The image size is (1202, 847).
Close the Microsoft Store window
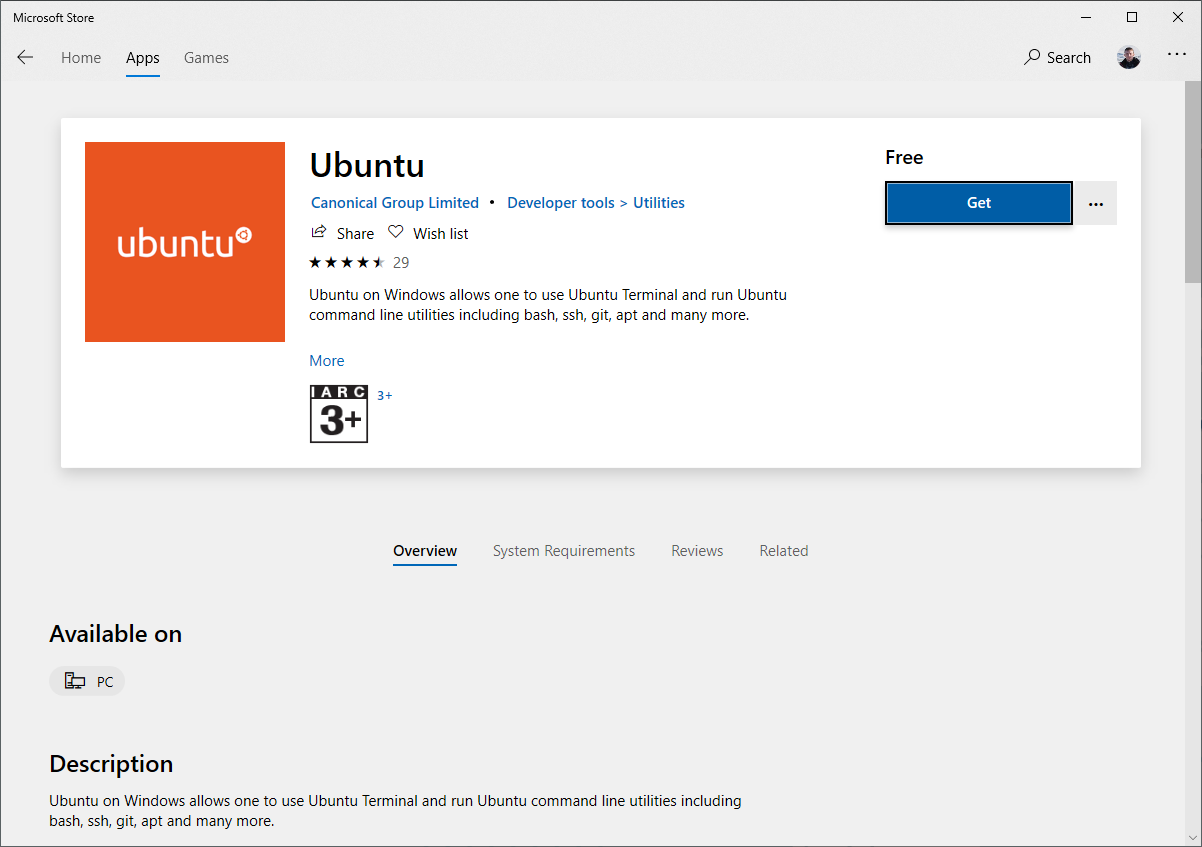pos(1178,17)
